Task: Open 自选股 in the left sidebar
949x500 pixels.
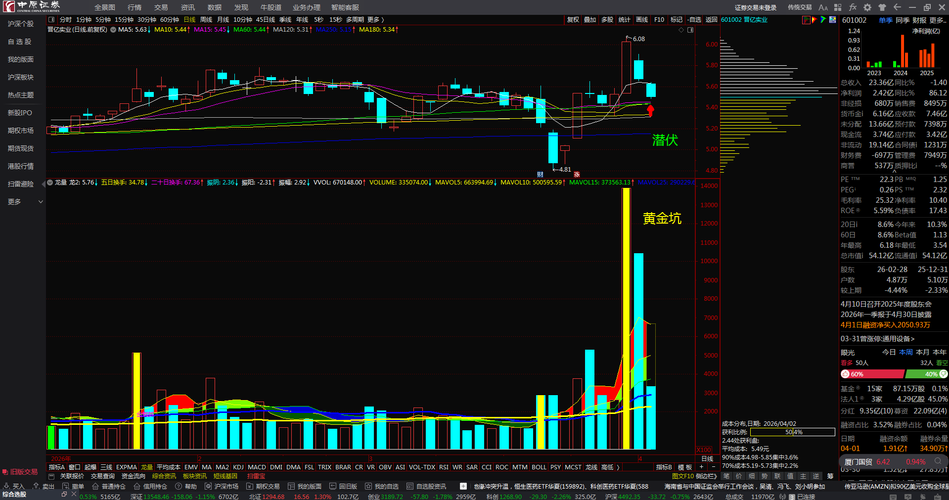Action: pyautogui.click(x=19, y=42)
